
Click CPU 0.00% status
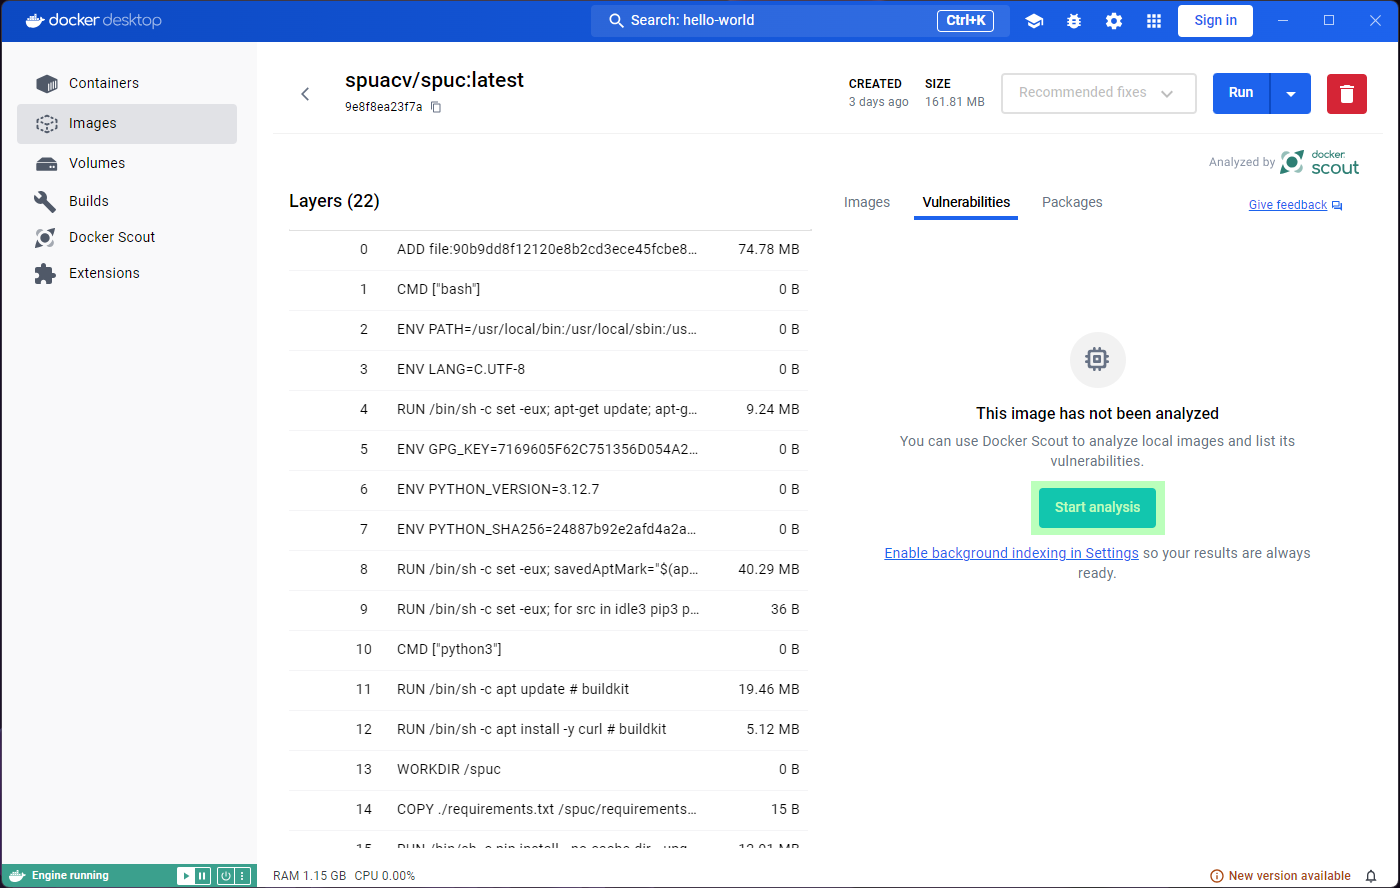pyautogui.click(x=385, y=876)
